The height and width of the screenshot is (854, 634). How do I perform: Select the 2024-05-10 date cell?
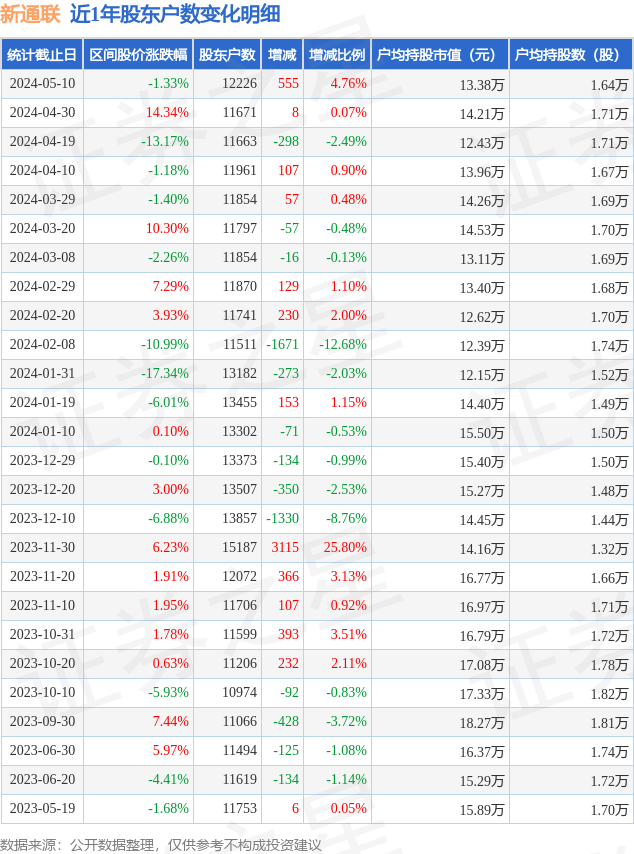[x=42, y=84]
